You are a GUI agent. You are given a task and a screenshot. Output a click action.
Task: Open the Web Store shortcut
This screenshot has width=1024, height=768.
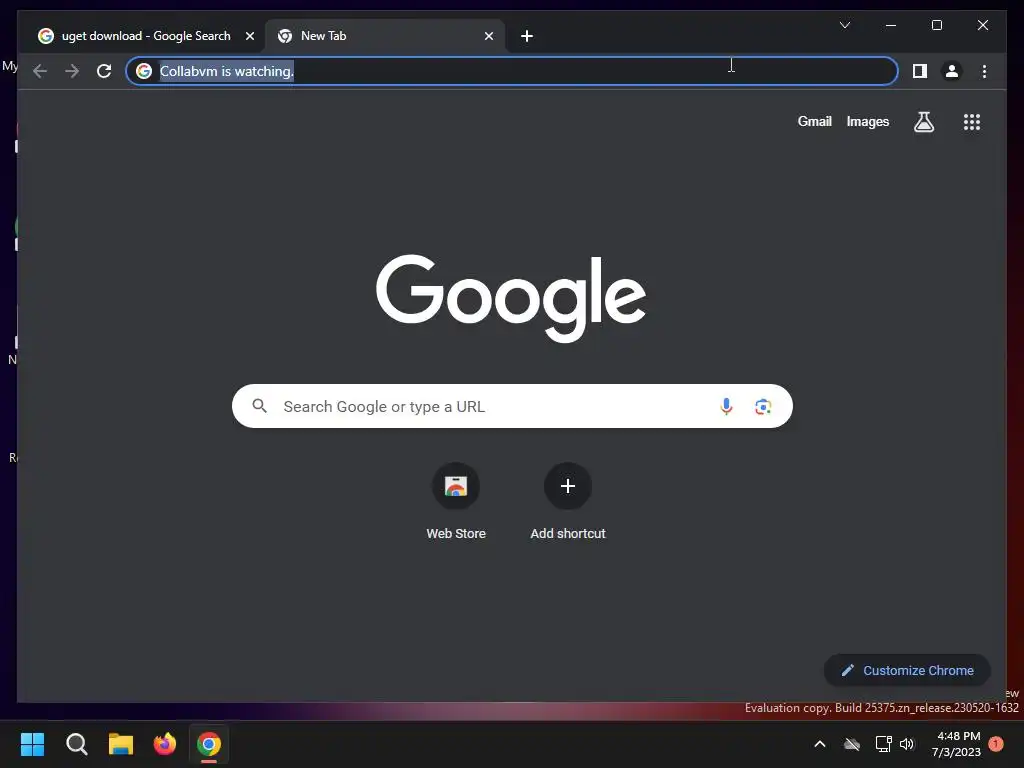click(456, 502)
